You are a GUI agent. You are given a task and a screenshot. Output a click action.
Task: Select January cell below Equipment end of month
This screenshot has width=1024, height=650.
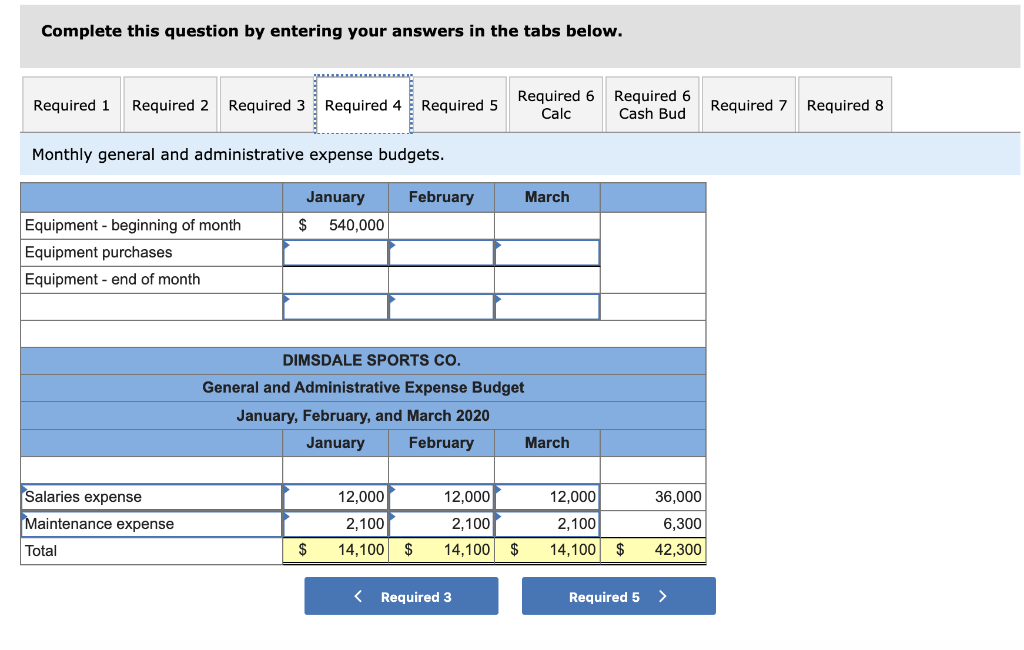click(336, 307)
